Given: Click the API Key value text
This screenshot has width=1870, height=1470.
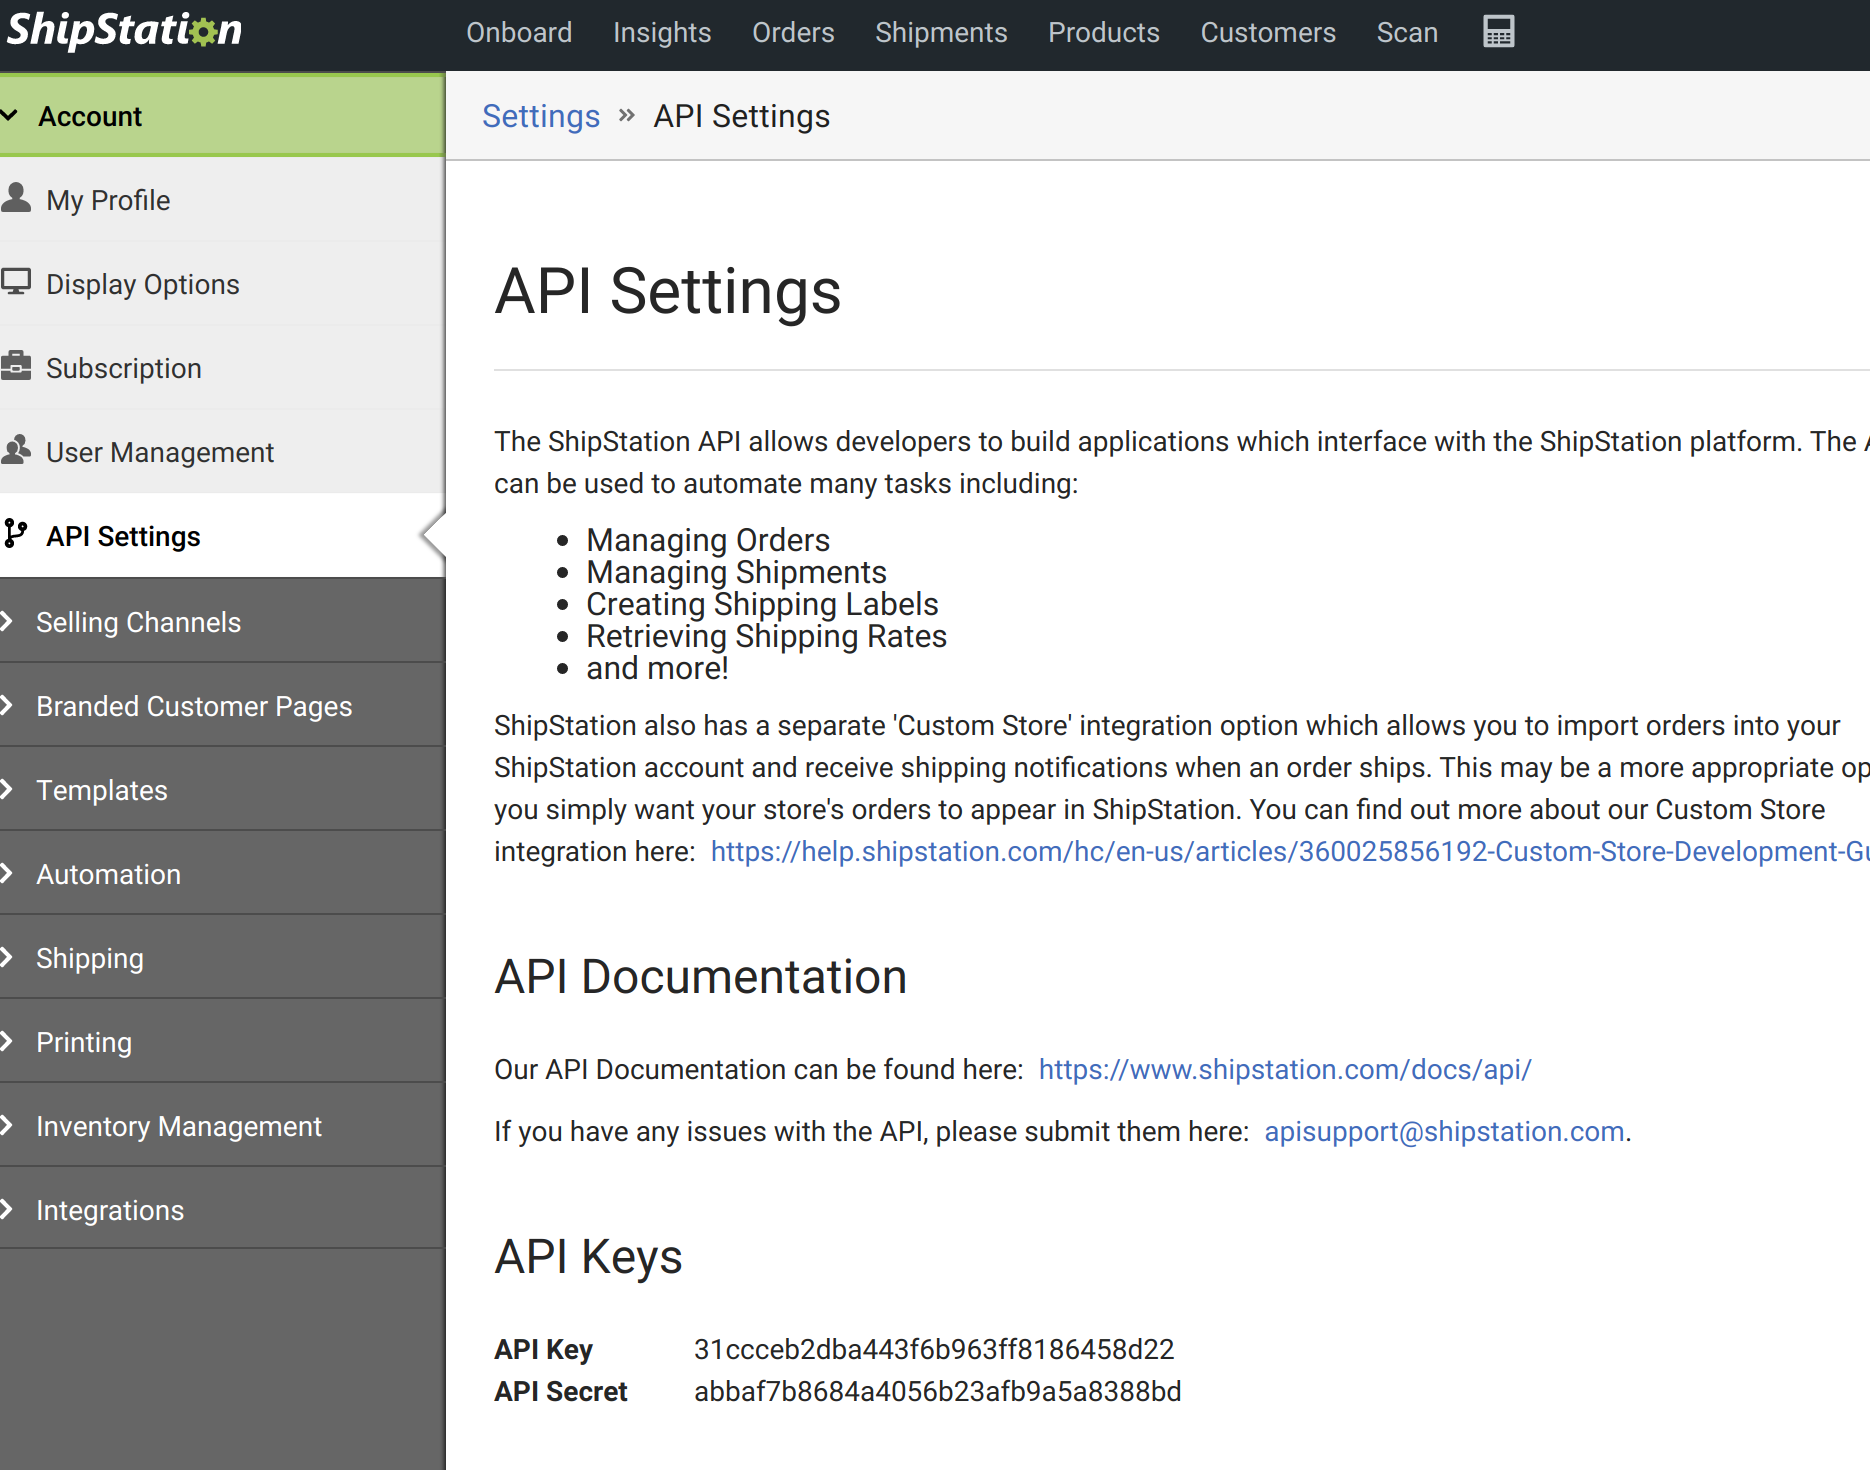Looking at the screenshot, I should [934, 1349].
